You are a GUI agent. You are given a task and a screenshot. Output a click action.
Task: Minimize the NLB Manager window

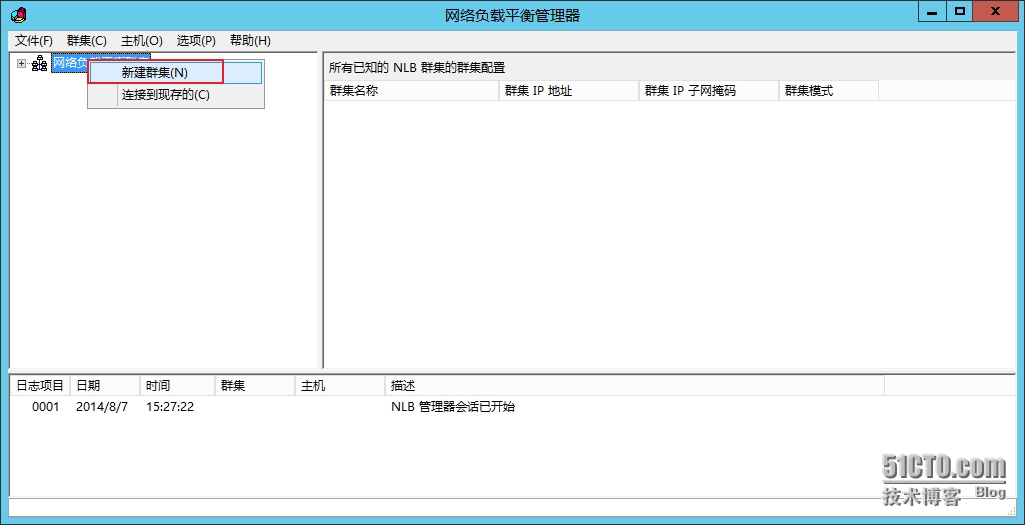coord(931,12)
